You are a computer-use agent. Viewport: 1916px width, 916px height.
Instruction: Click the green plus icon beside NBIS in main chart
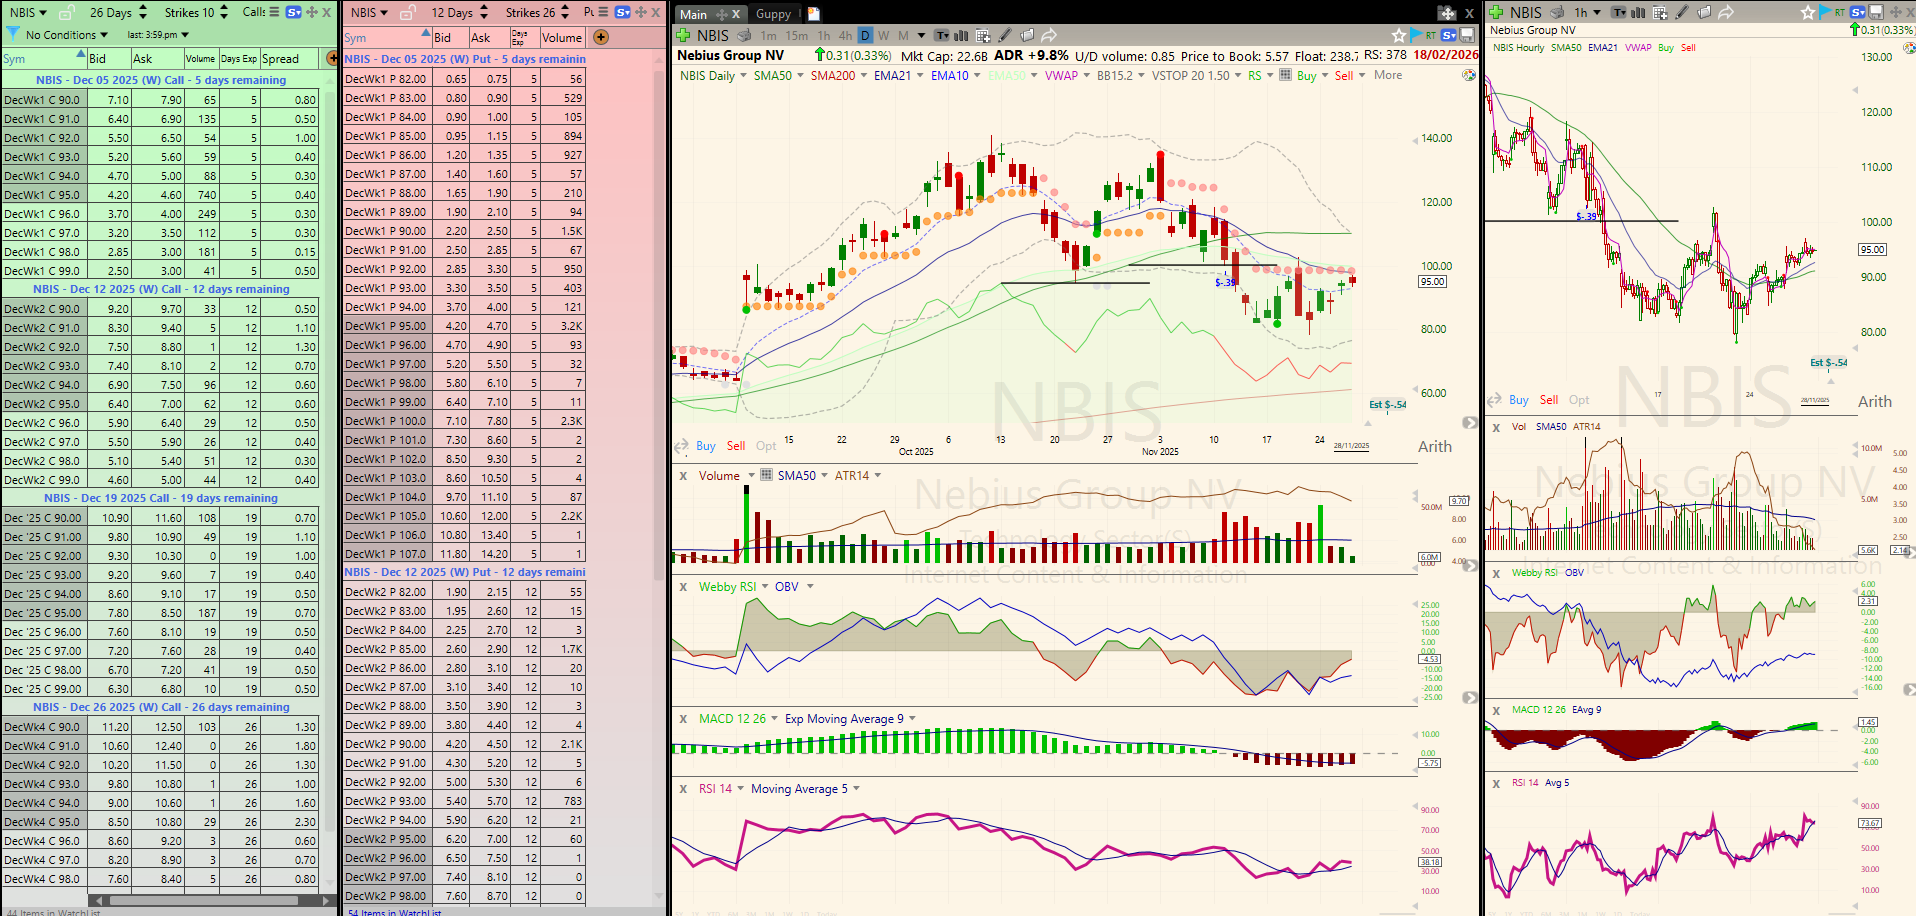coord(685,36)
